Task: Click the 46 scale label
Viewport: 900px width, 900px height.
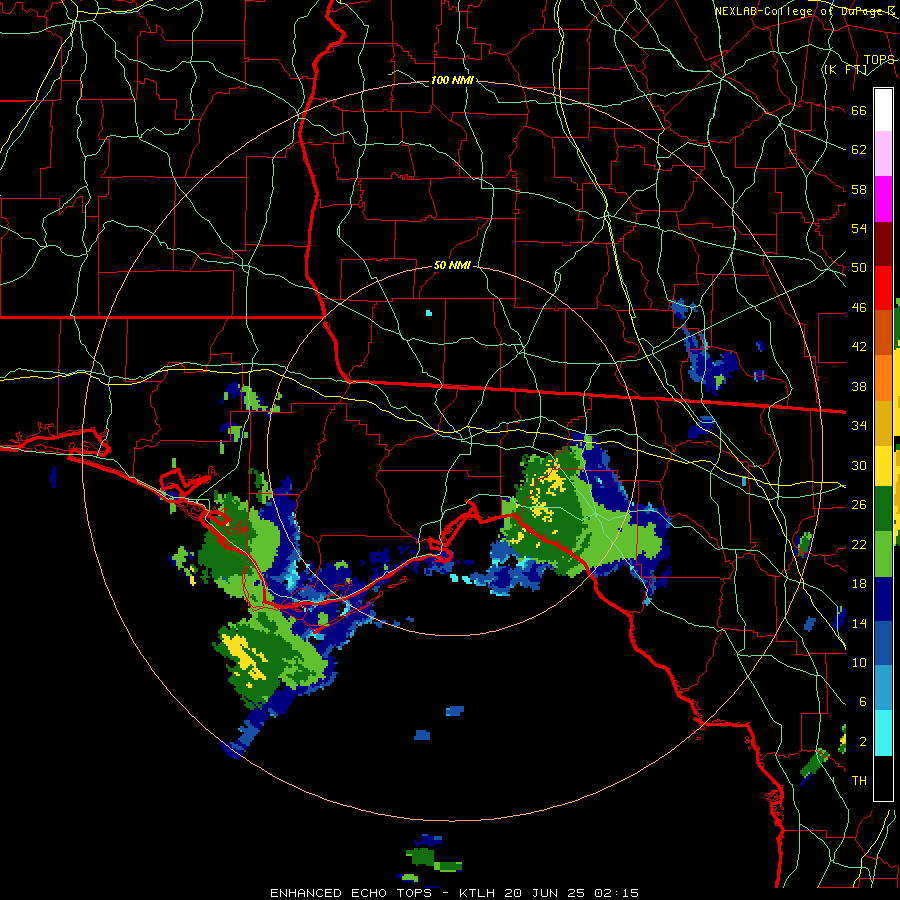Action: (x=859, y=308)
